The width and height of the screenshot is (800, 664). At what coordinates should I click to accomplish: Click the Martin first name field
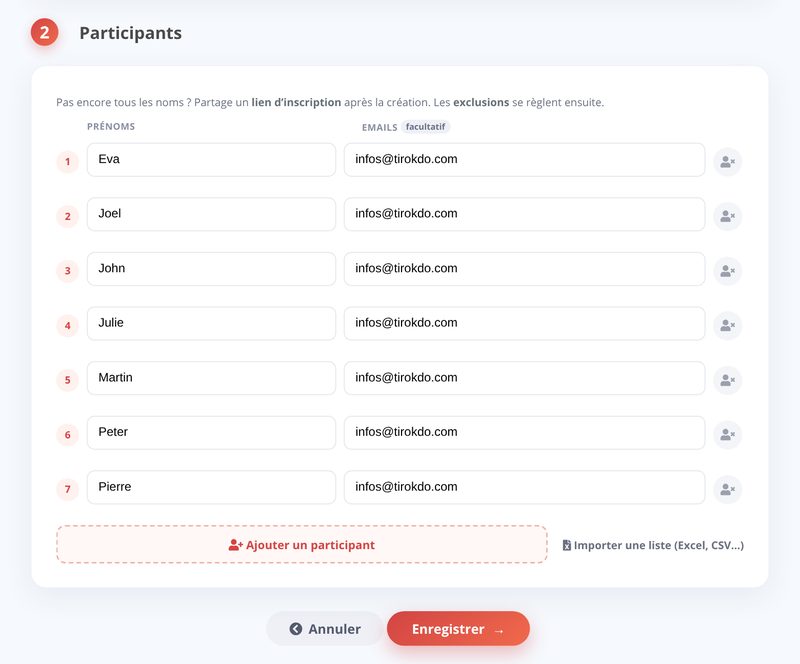tap(211, 378)
